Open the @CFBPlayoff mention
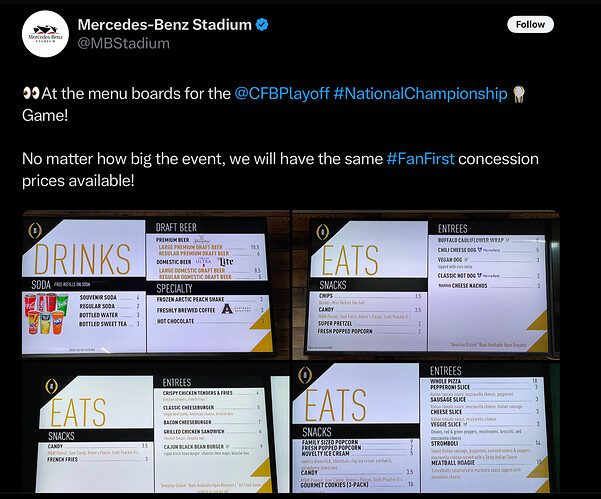 [x=281, y=93]
